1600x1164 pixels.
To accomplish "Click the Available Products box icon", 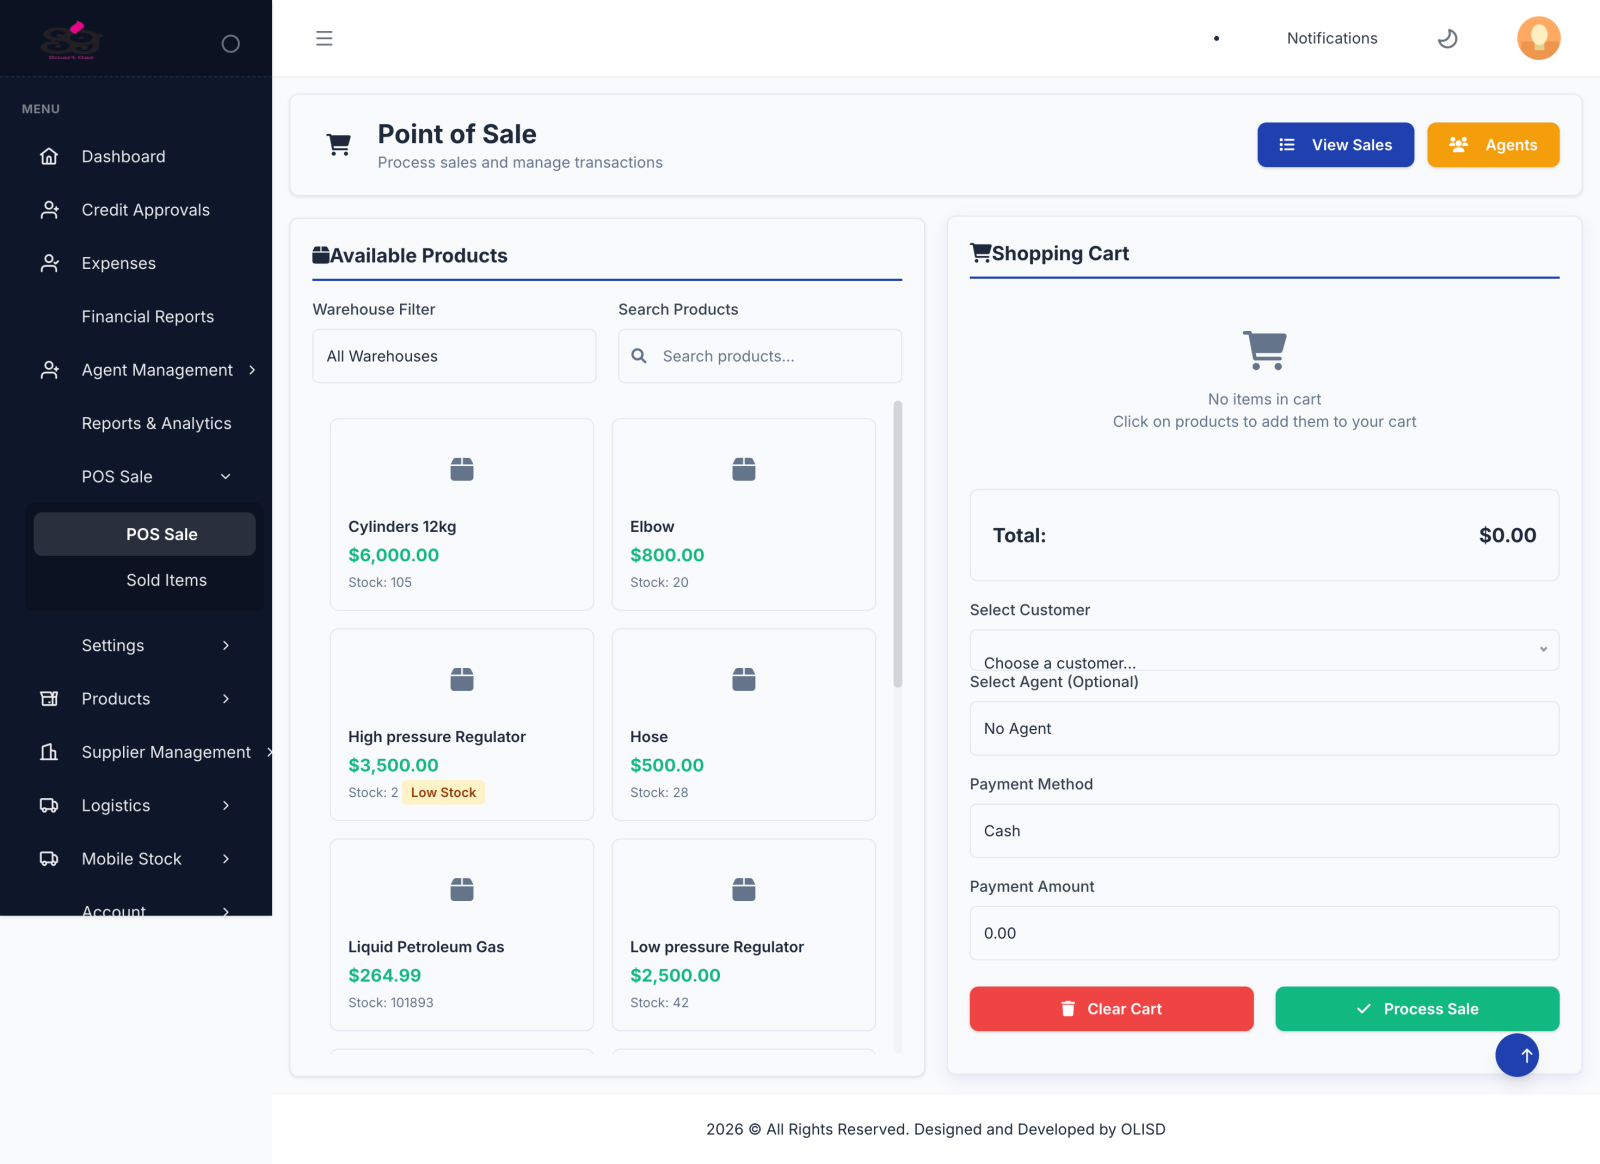I will coord(321,255).
